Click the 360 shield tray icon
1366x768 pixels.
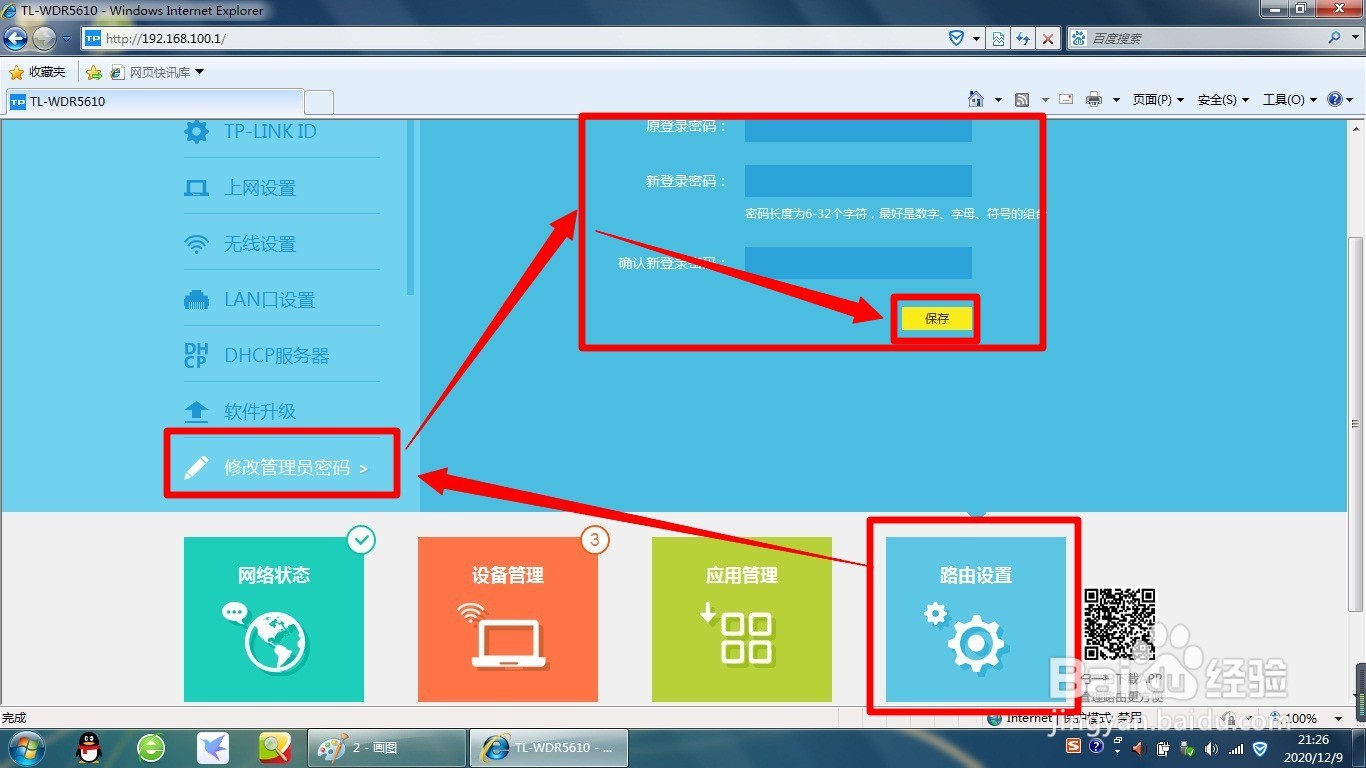pyautogui.click(x=1260, y=748)
